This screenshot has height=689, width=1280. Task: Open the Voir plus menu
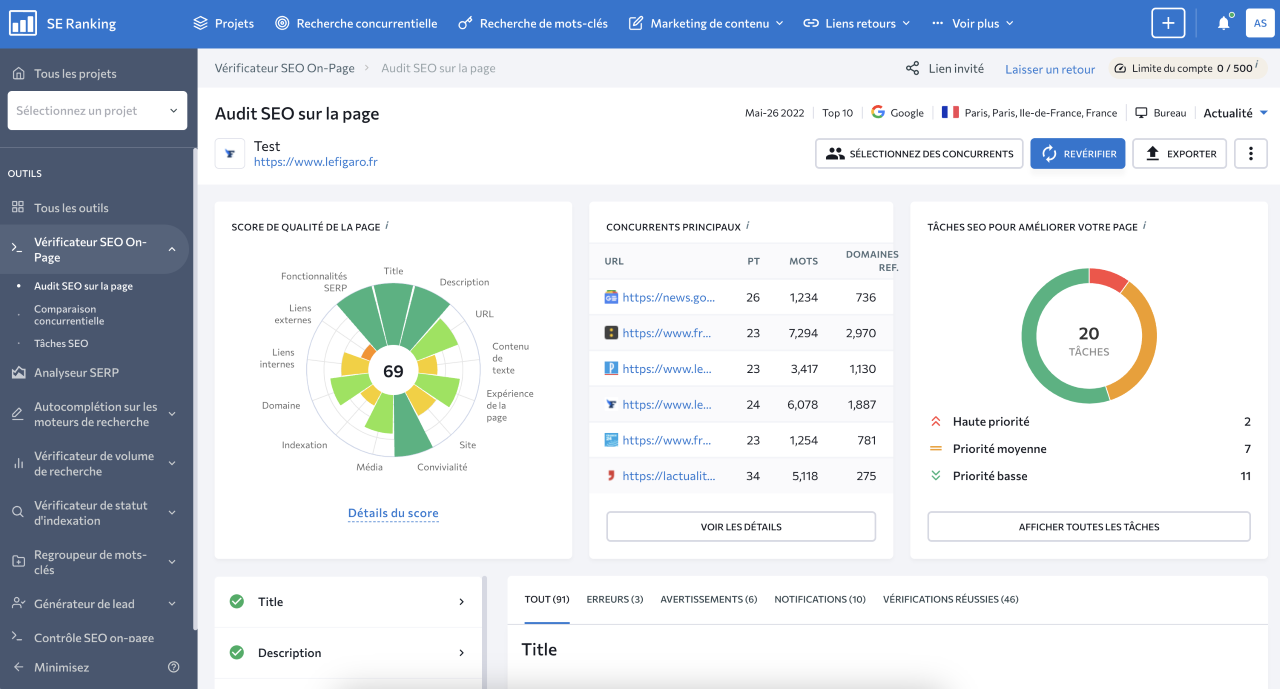point(972,23)
